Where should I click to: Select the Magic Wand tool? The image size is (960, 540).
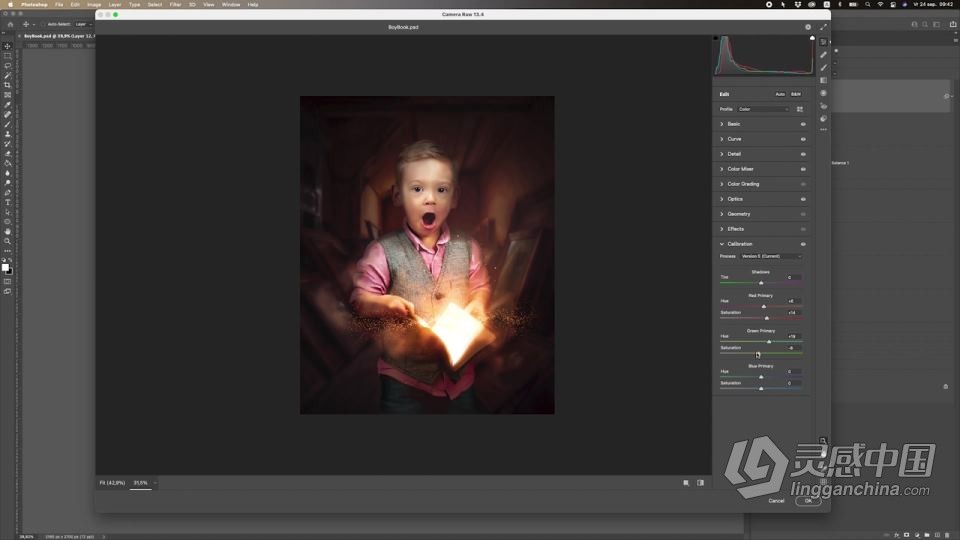tap(7, 75)
